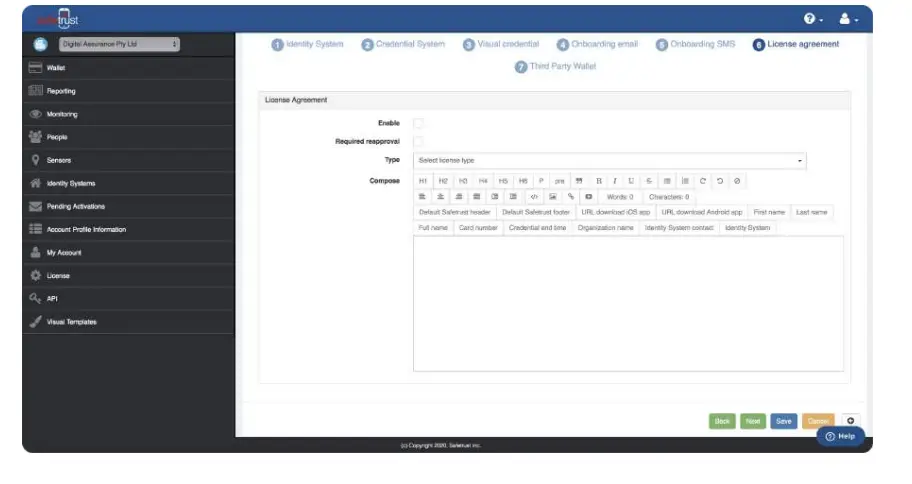Click the Monitoring eye icon in sidebar

click(35, 114)
